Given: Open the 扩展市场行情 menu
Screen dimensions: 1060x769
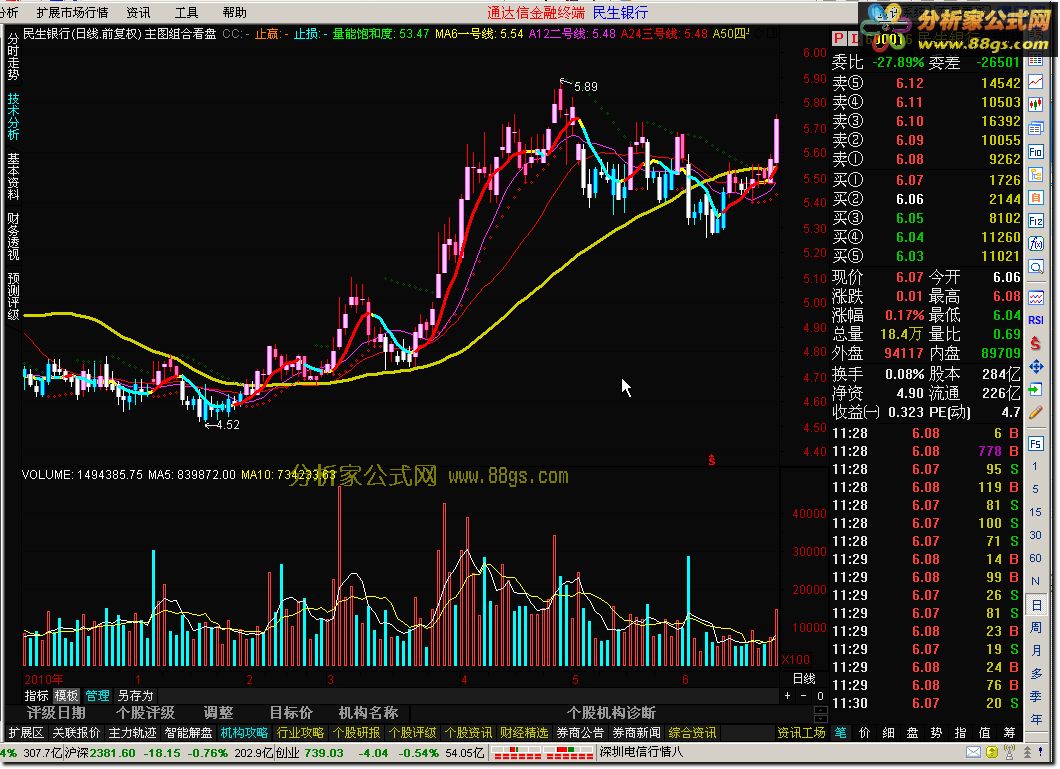Looking at the screenshot, I should point(72,13).
